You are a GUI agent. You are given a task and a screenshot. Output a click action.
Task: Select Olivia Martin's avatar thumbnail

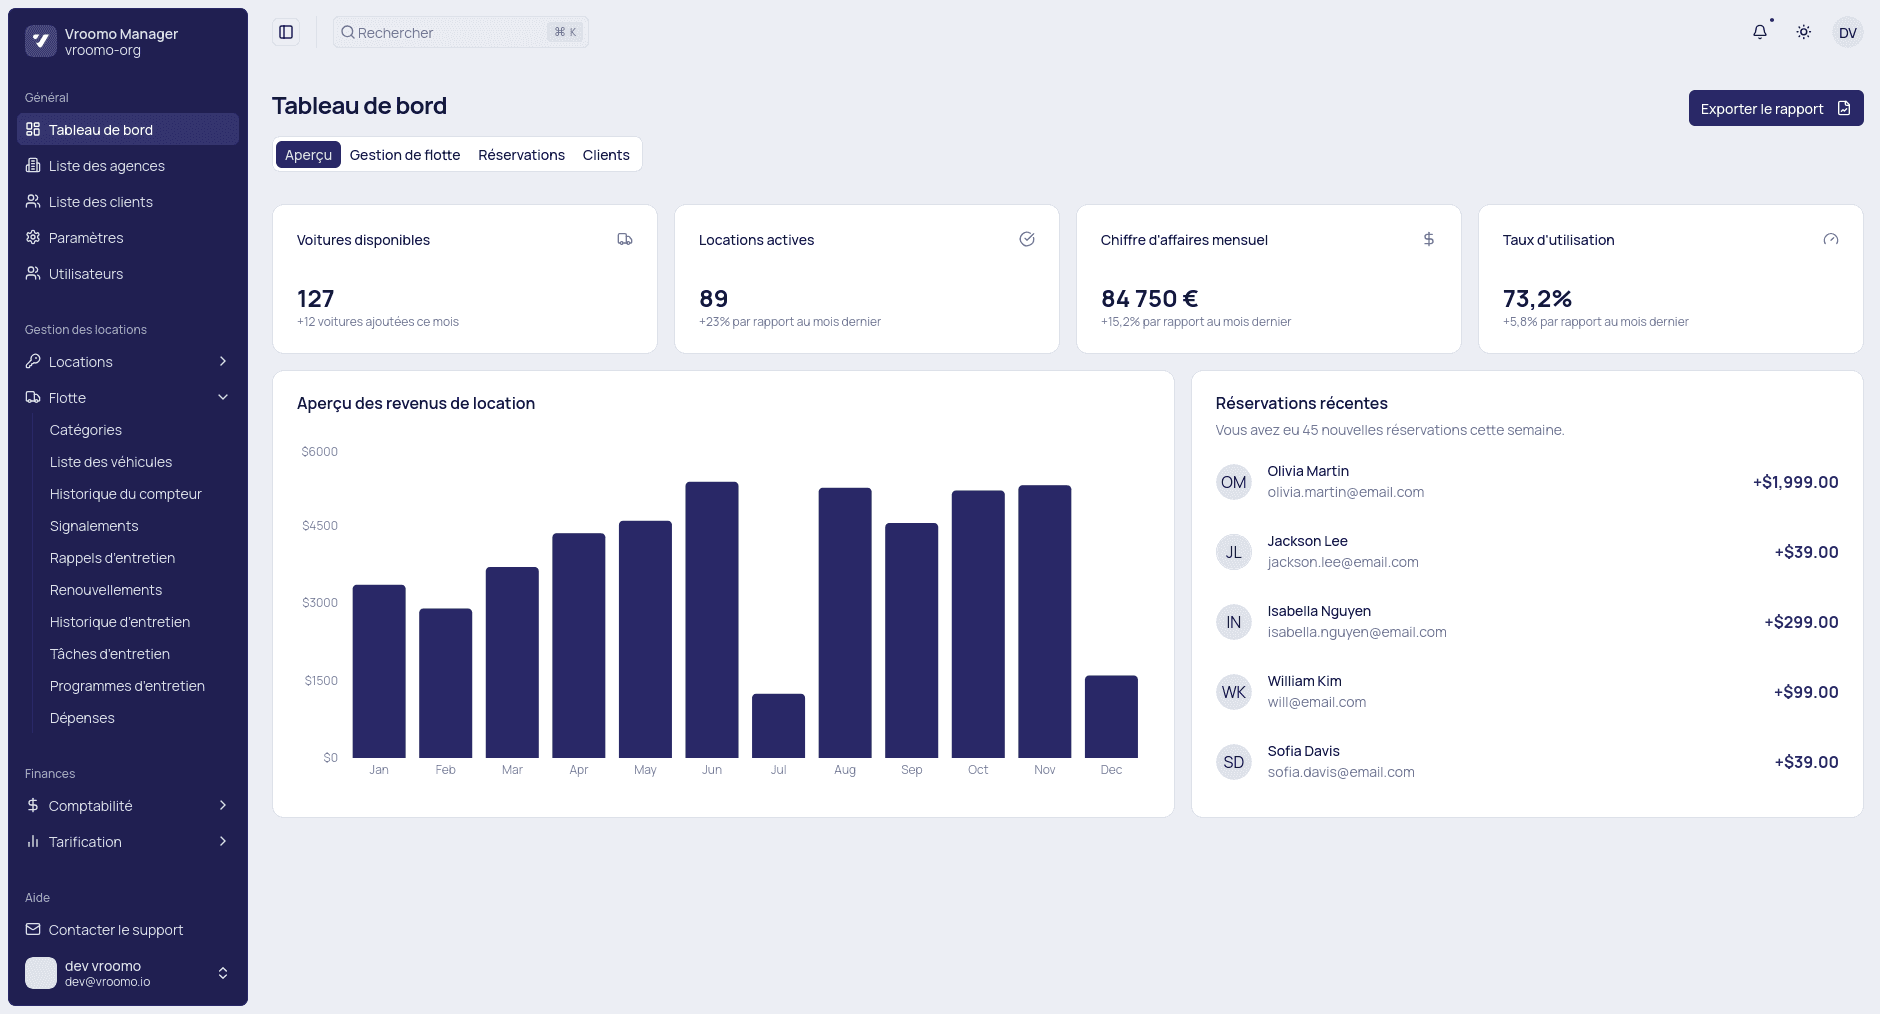(x=1234, y=482)
